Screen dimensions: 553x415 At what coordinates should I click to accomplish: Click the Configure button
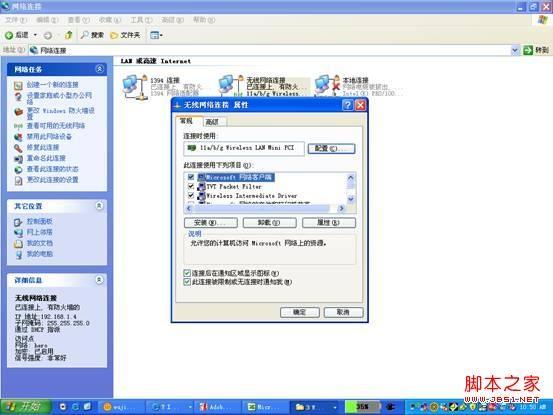pyautogui.click(x=331, y=148)
